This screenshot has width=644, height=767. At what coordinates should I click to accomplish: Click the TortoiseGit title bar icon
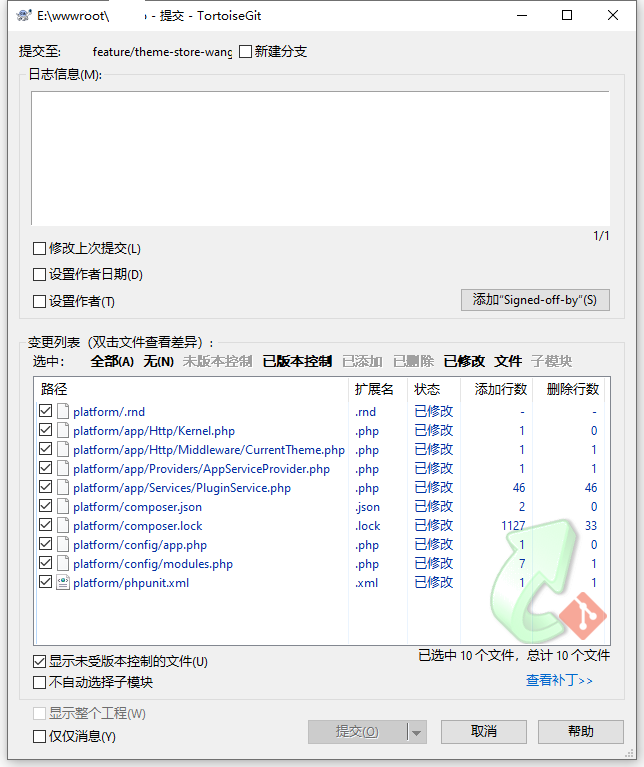click(23, 16)
